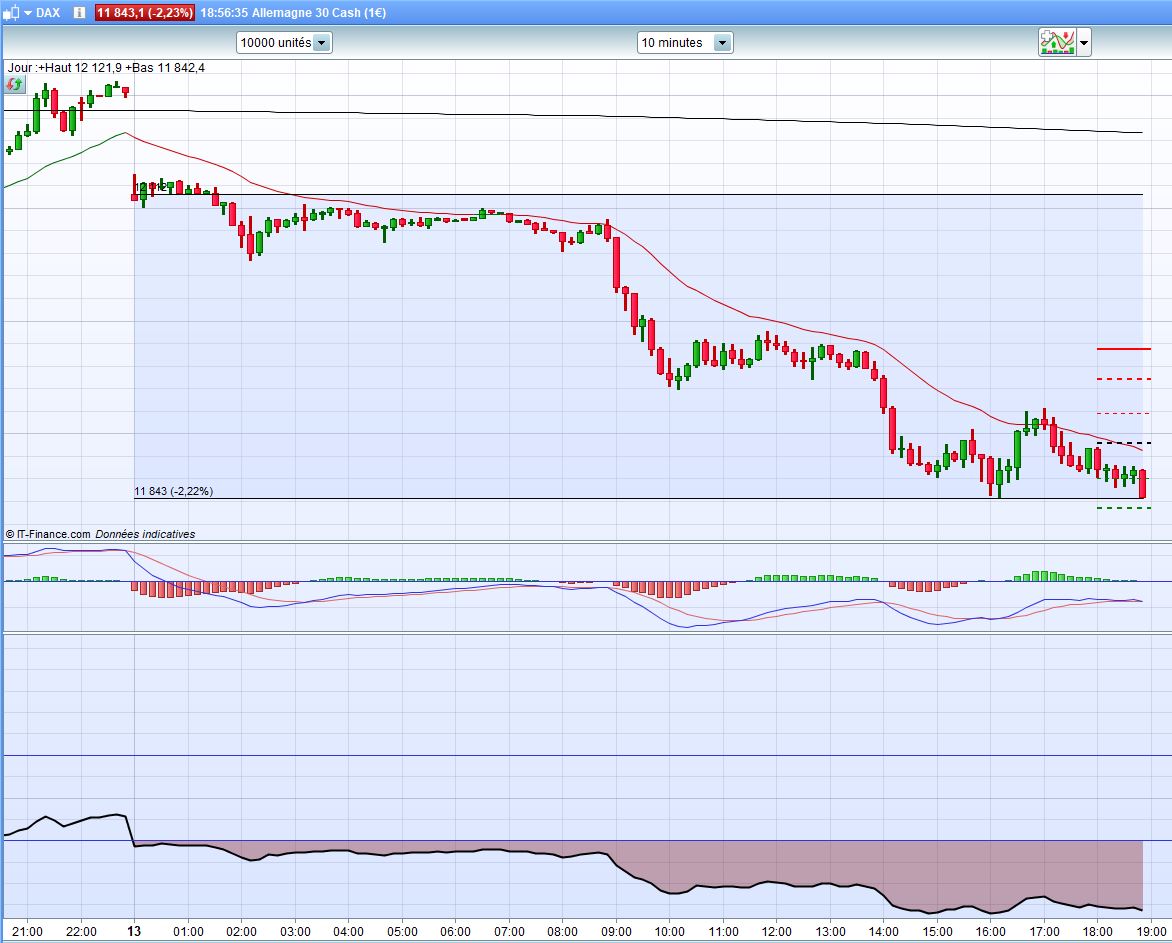Click the 11 843 (-2,22%) price line label
Viewport: 1172px width, 943px height.
173,491
